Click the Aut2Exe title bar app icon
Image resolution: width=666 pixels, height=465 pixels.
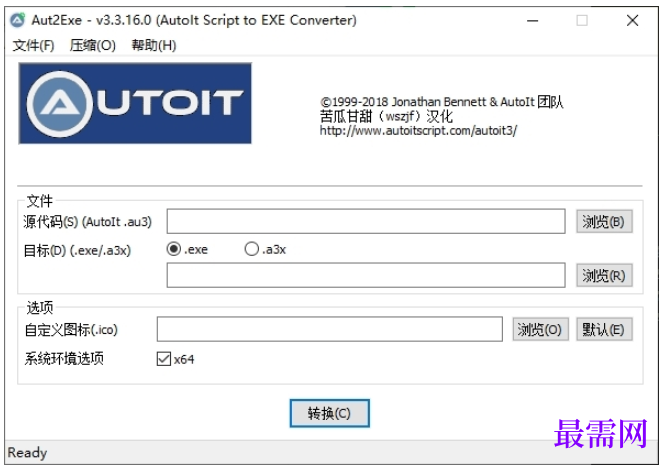click(17, 20)
